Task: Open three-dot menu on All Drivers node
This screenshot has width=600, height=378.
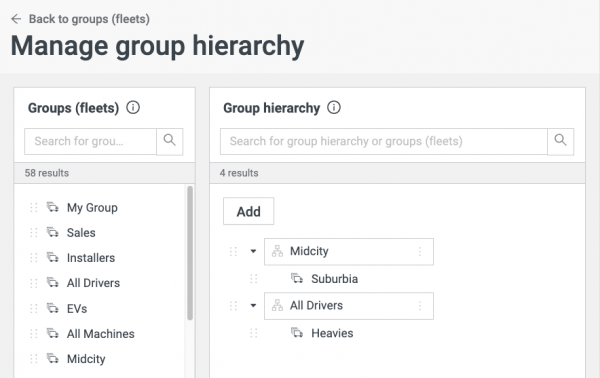Action: pyautogui.click(x=420, y=306)
